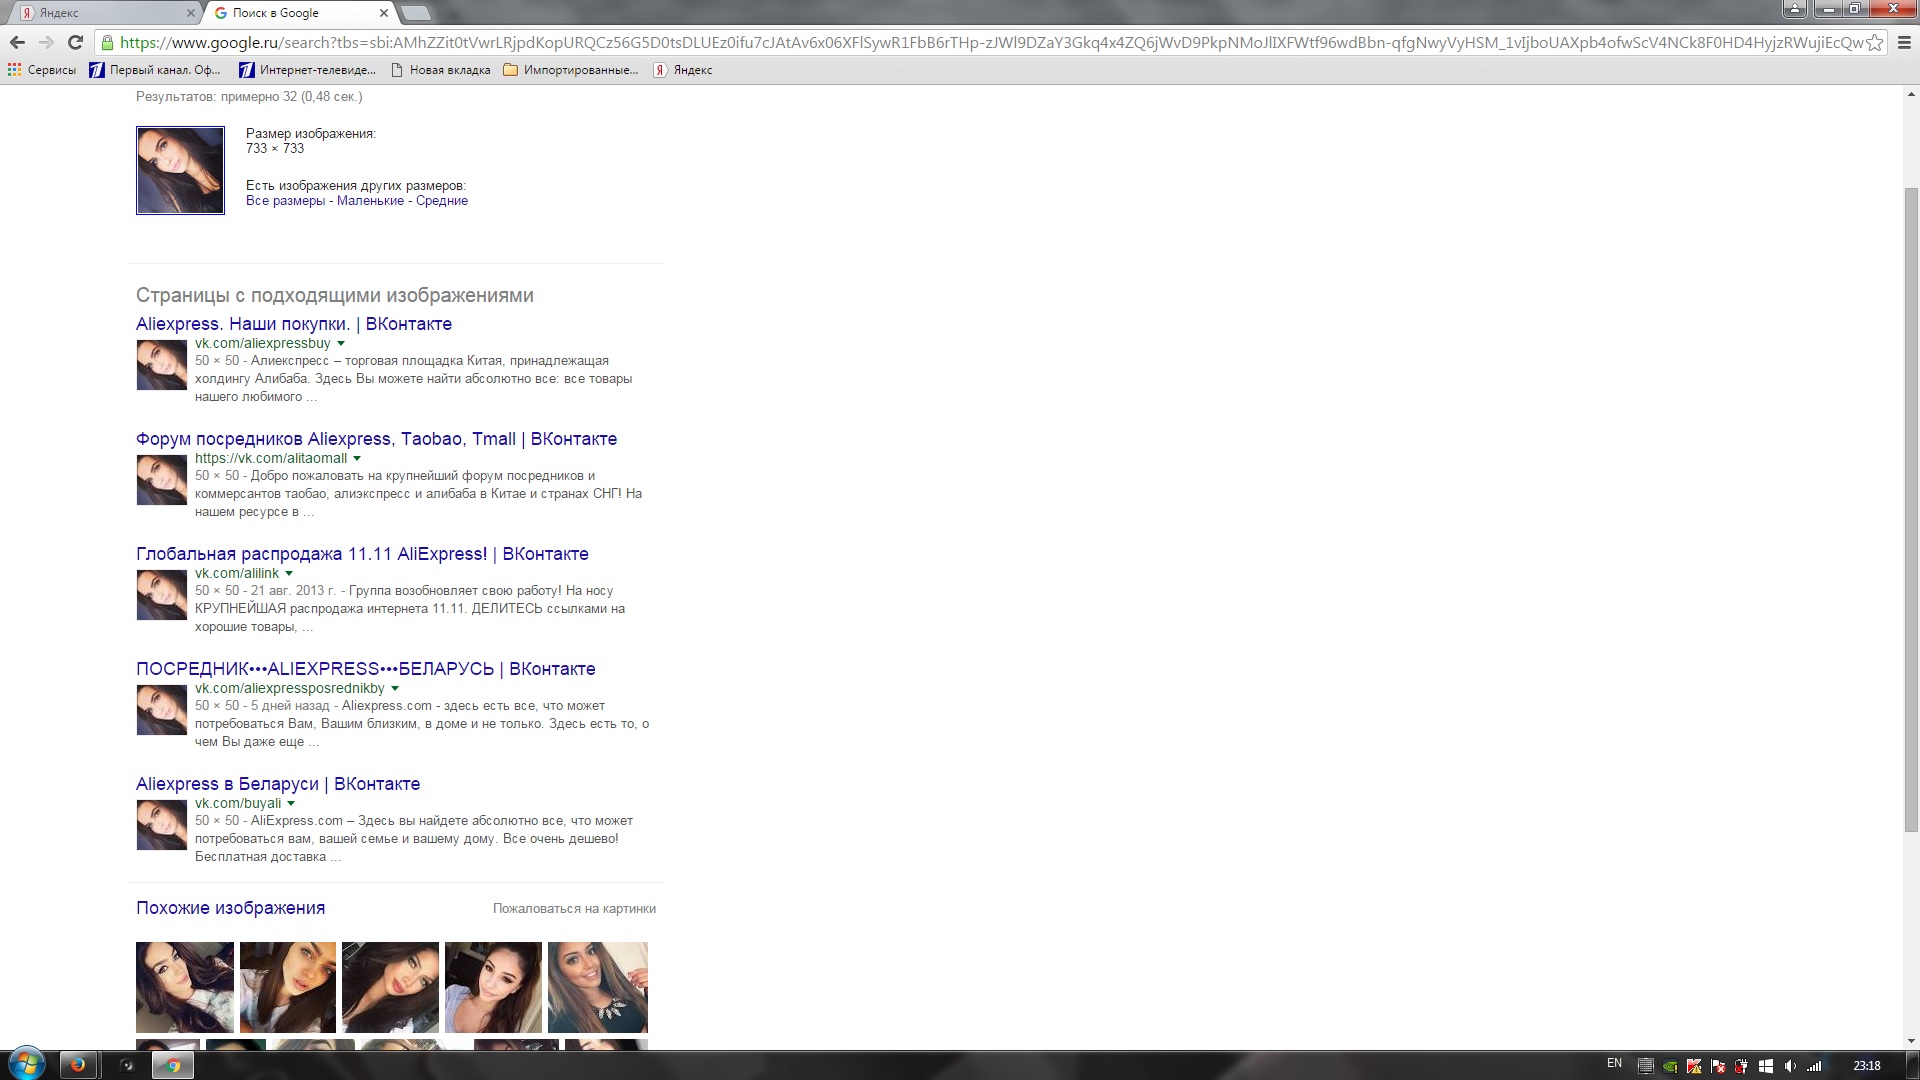Open 'Глобальная распродажа 11.11 AliExpress!' result
The height and width of the screenshot is (1080, 1920).
[362, 554]
